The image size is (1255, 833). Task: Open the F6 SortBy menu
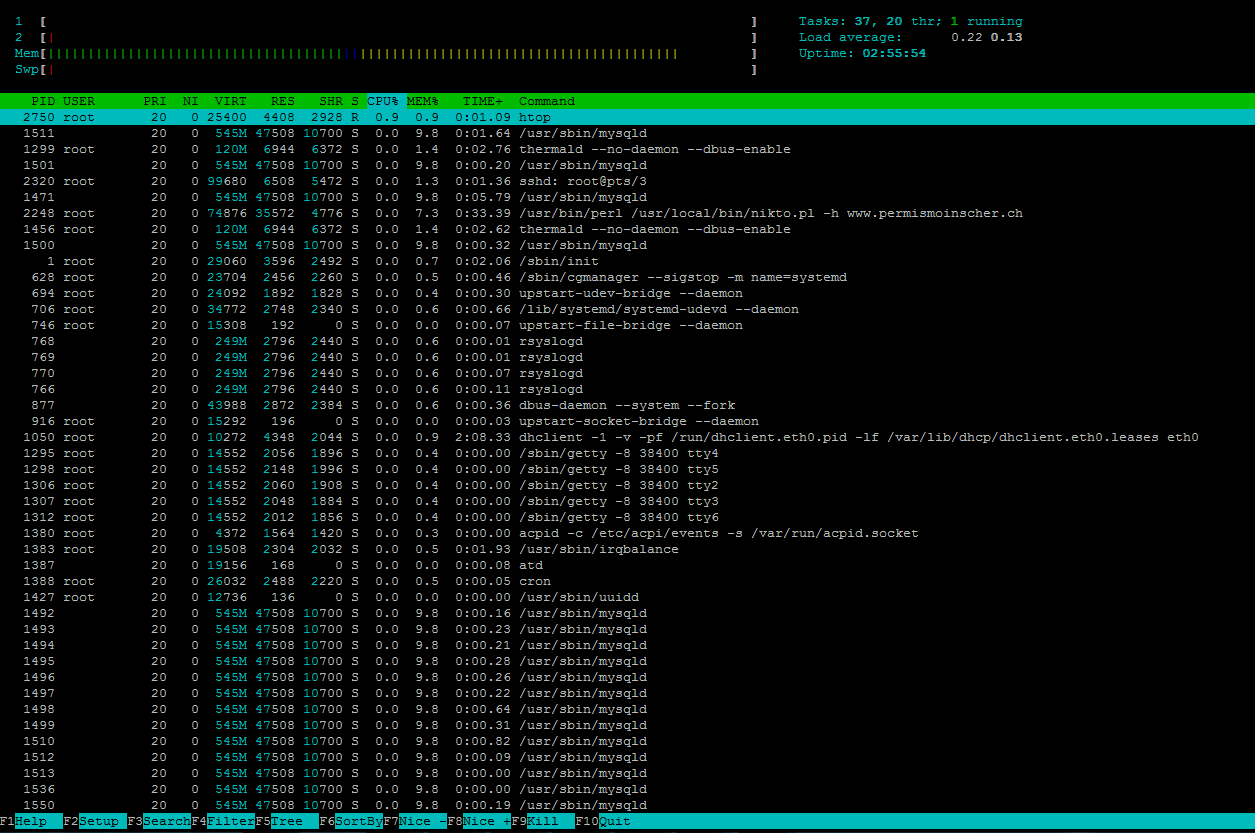pos(351,822)
